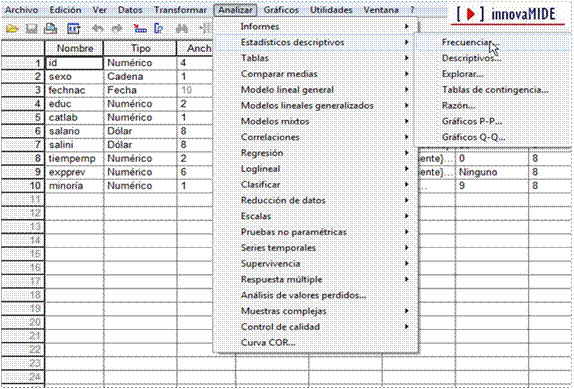574x389 pixels.
Task: Click the Print icon in toolbar
Action: 51,29
